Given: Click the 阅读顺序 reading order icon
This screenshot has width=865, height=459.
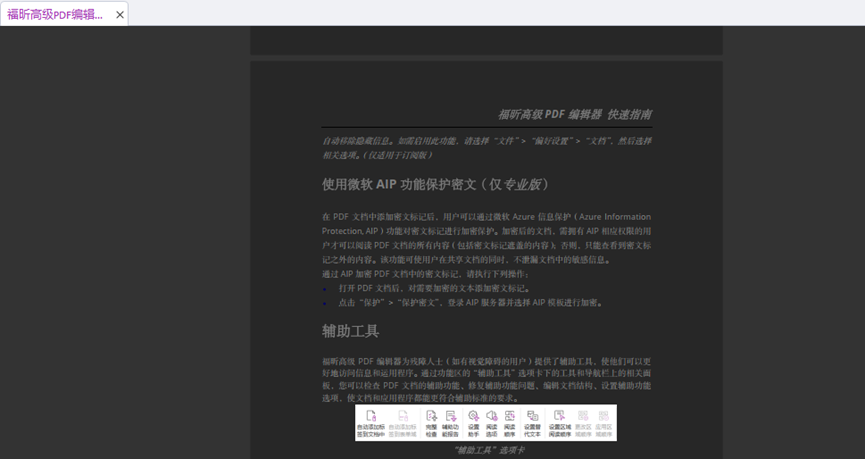Looking at the screenshot, I should (x=510, y=422).
